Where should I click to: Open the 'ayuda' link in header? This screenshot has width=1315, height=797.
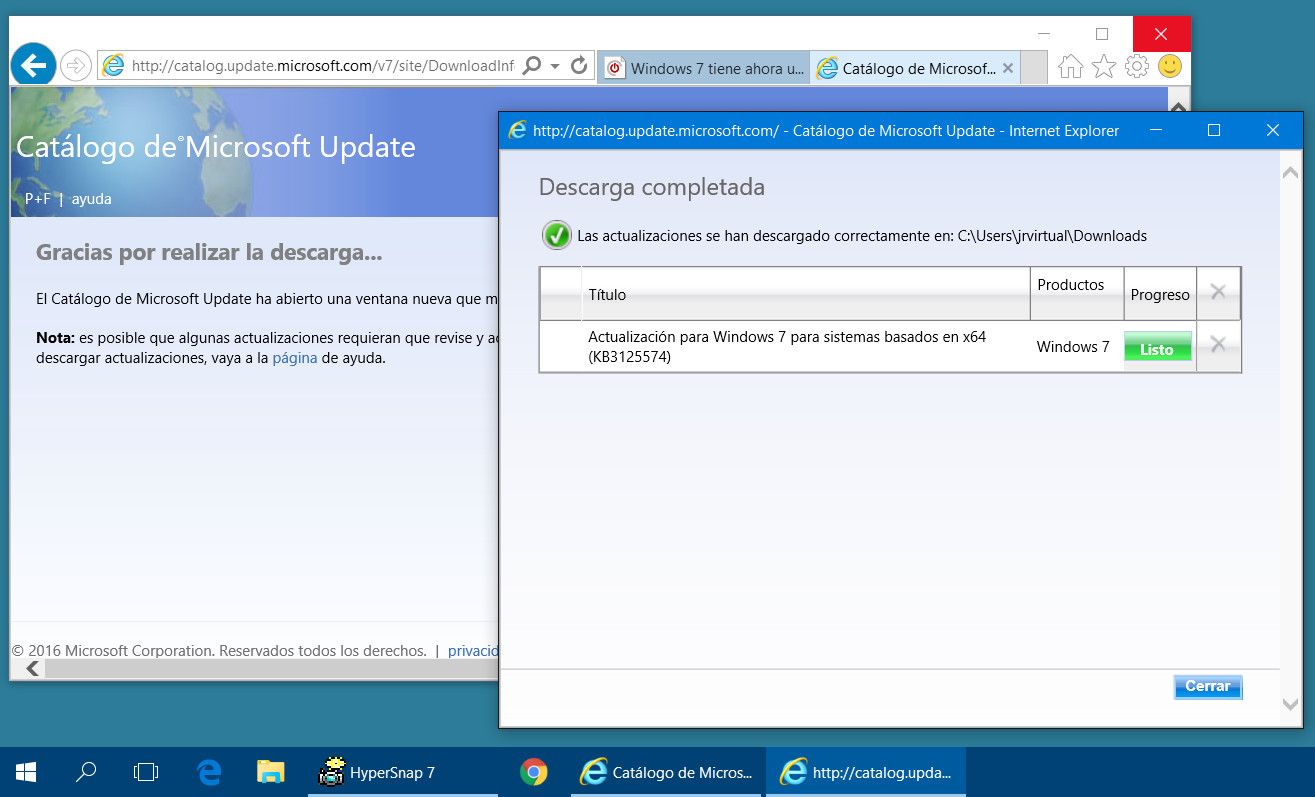point(91,199)
